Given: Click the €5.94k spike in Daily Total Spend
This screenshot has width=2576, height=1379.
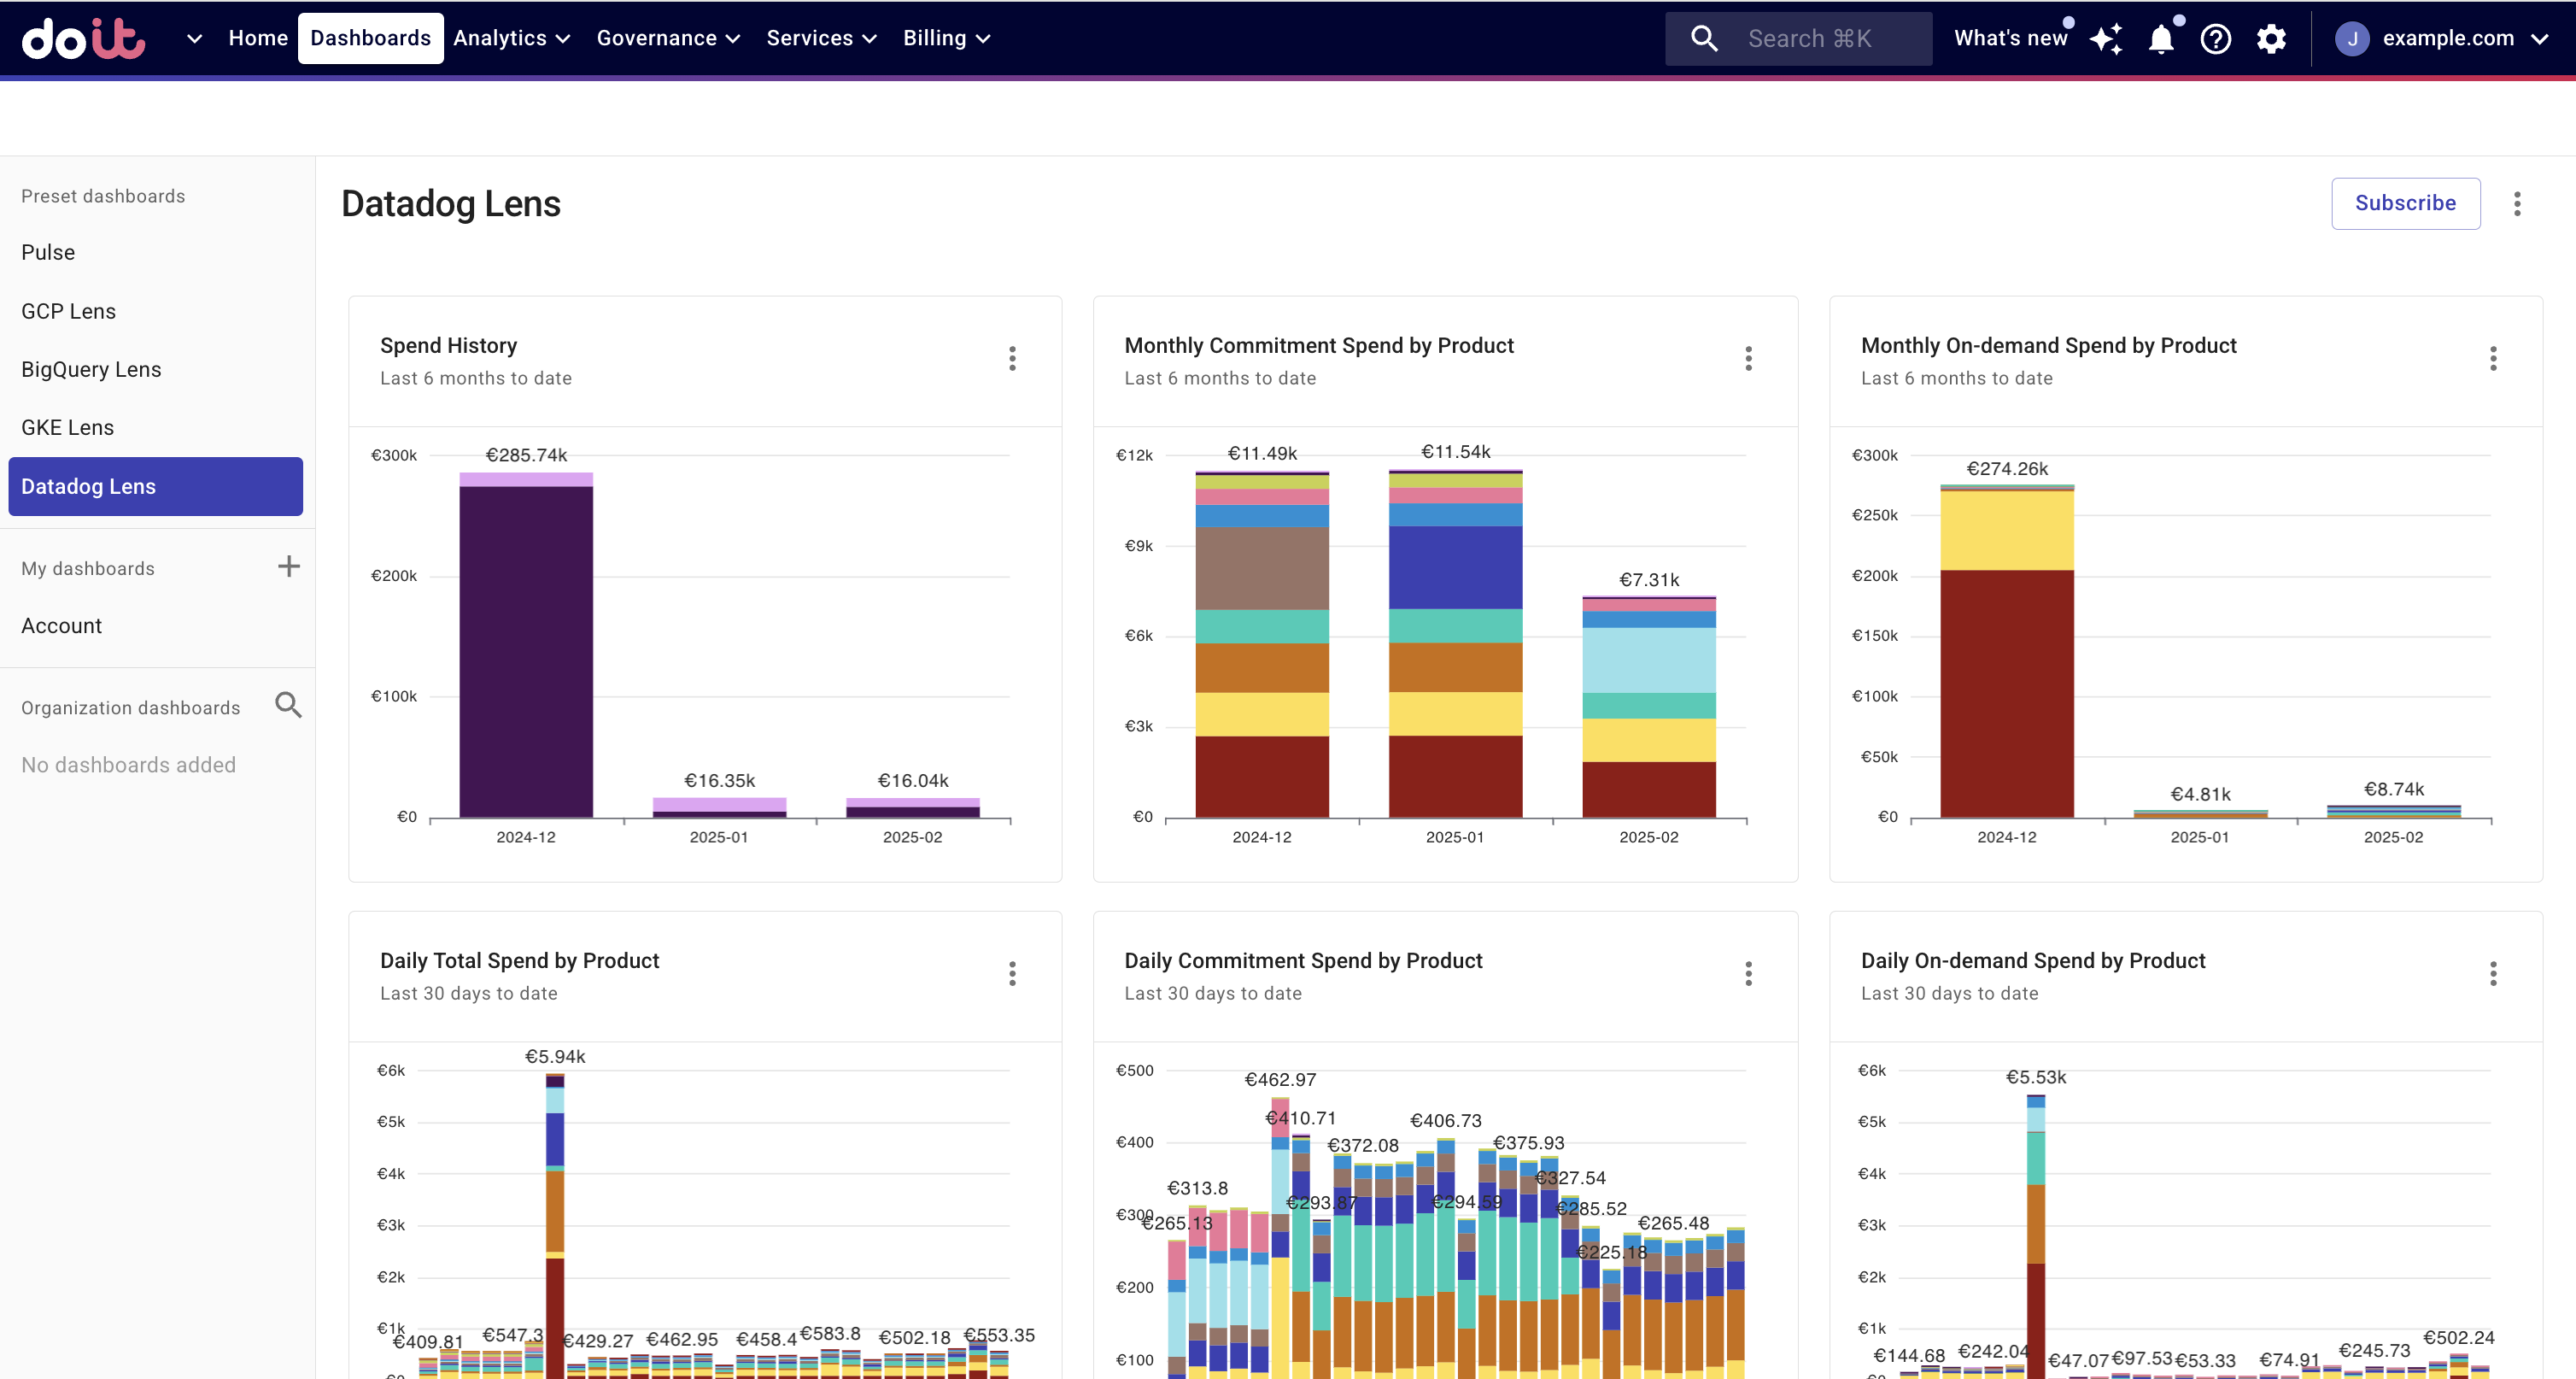Looking at the screenshot, I should point(555,1225).
